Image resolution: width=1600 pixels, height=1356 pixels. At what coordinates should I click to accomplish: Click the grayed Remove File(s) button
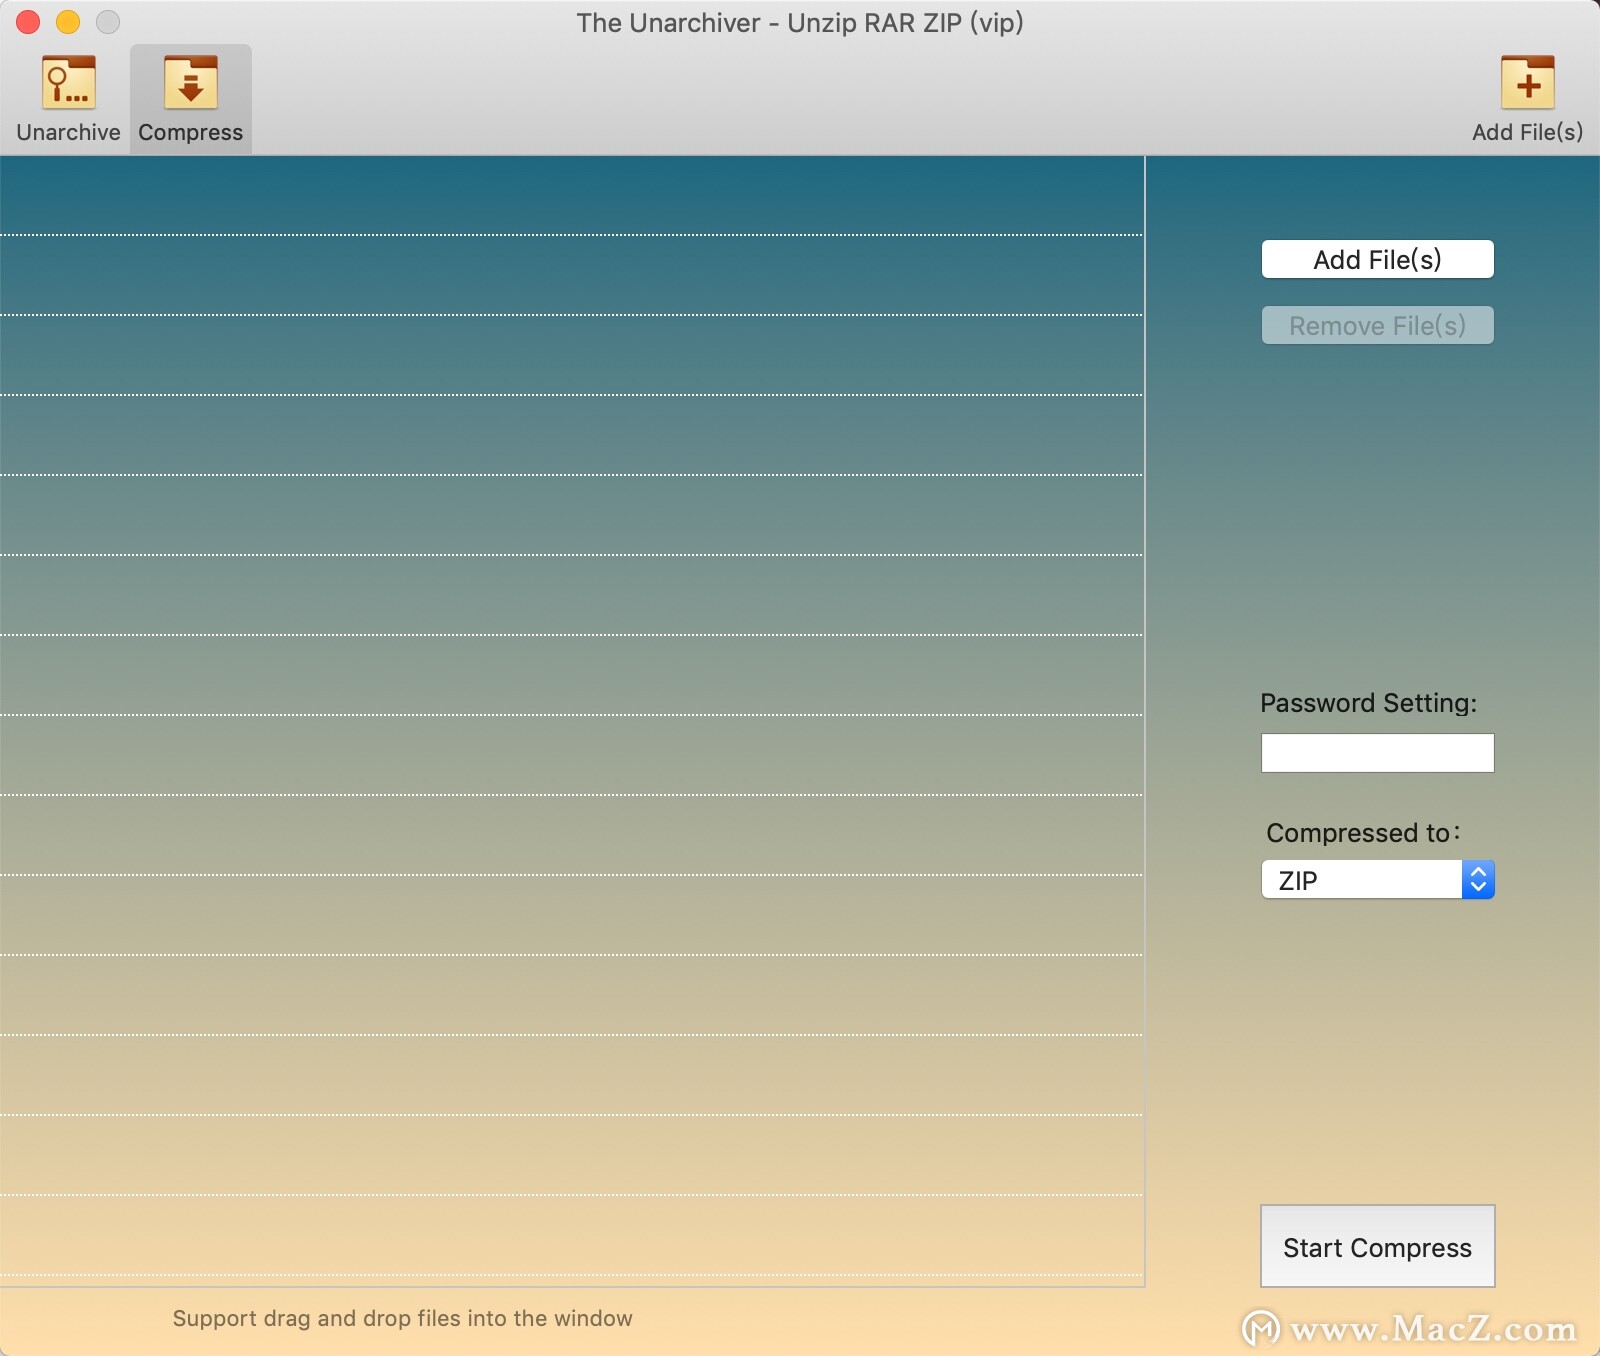click(1377, 325)
